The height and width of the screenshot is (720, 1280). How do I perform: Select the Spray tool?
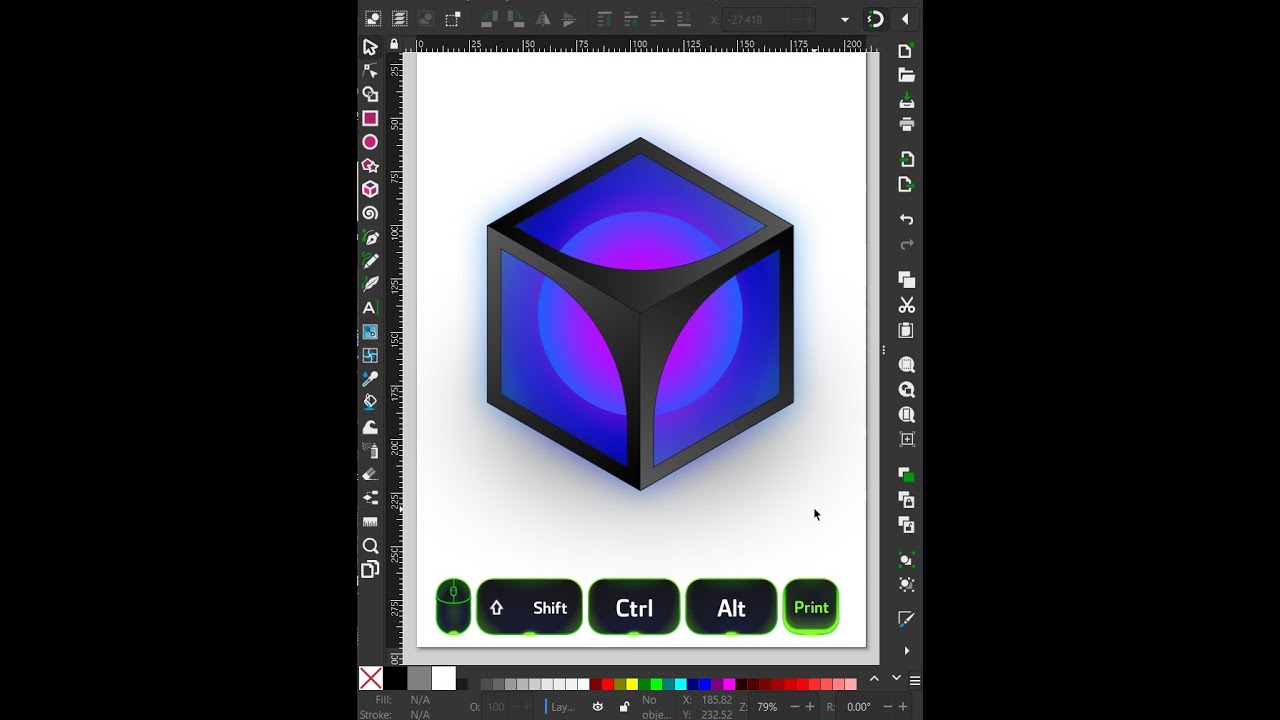pos(370,450)
